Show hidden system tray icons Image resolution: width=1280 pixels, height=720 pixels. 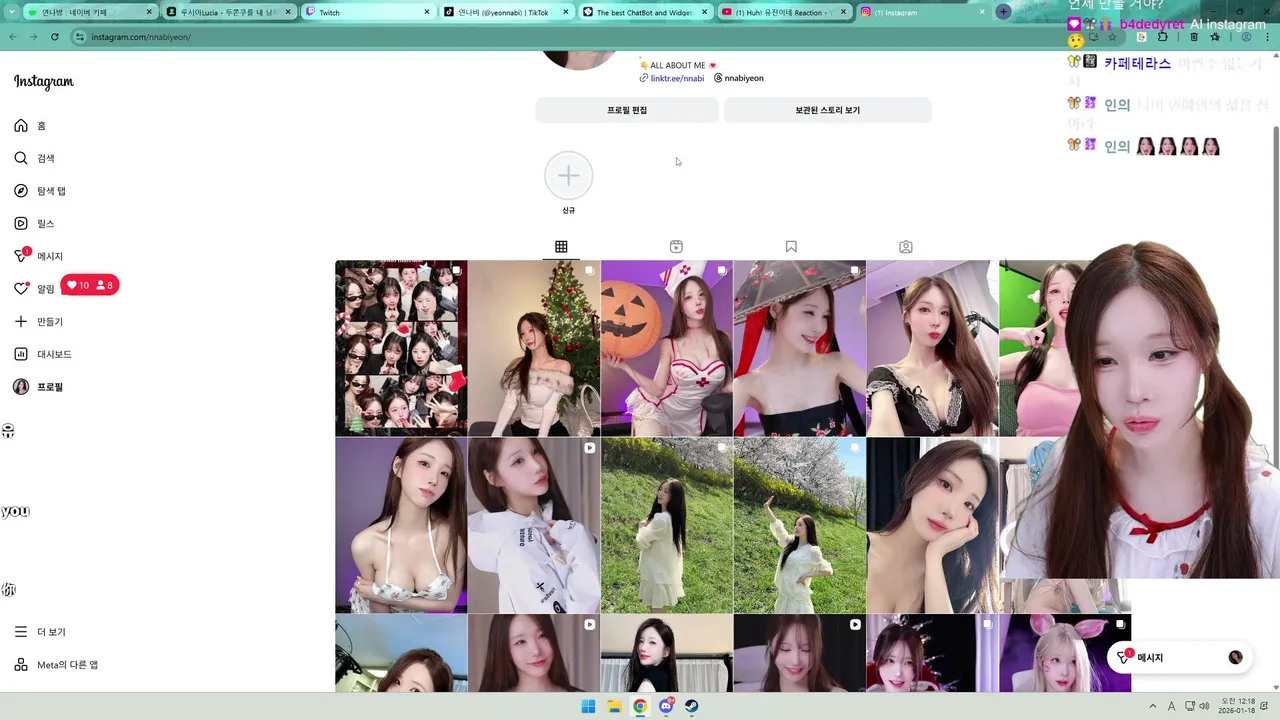pyautogui.click(x=1152, y=706)
